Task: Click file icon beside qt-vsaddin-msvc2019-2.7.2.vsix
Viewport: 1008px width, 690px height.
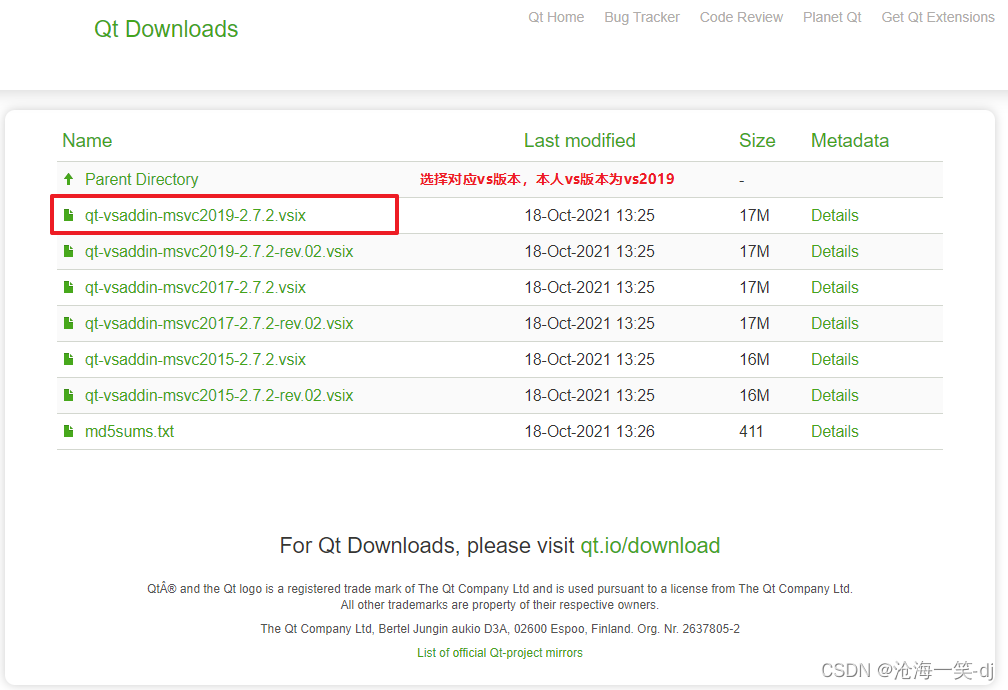Action: click(69, 215)
